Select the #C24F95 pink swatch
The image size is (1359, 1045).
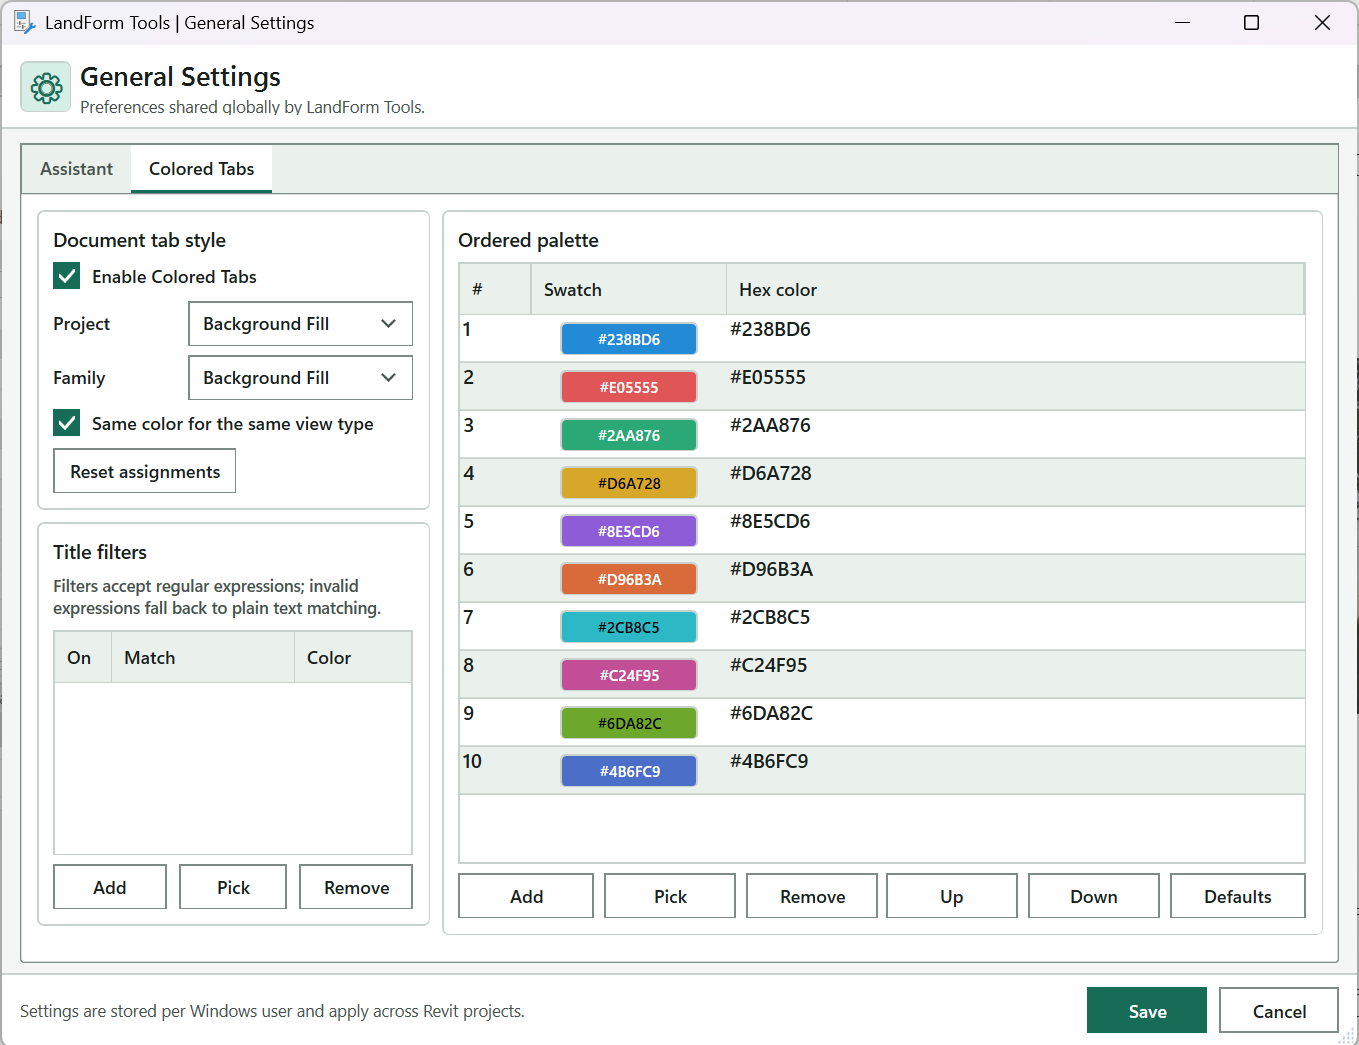tap(629, 675)
